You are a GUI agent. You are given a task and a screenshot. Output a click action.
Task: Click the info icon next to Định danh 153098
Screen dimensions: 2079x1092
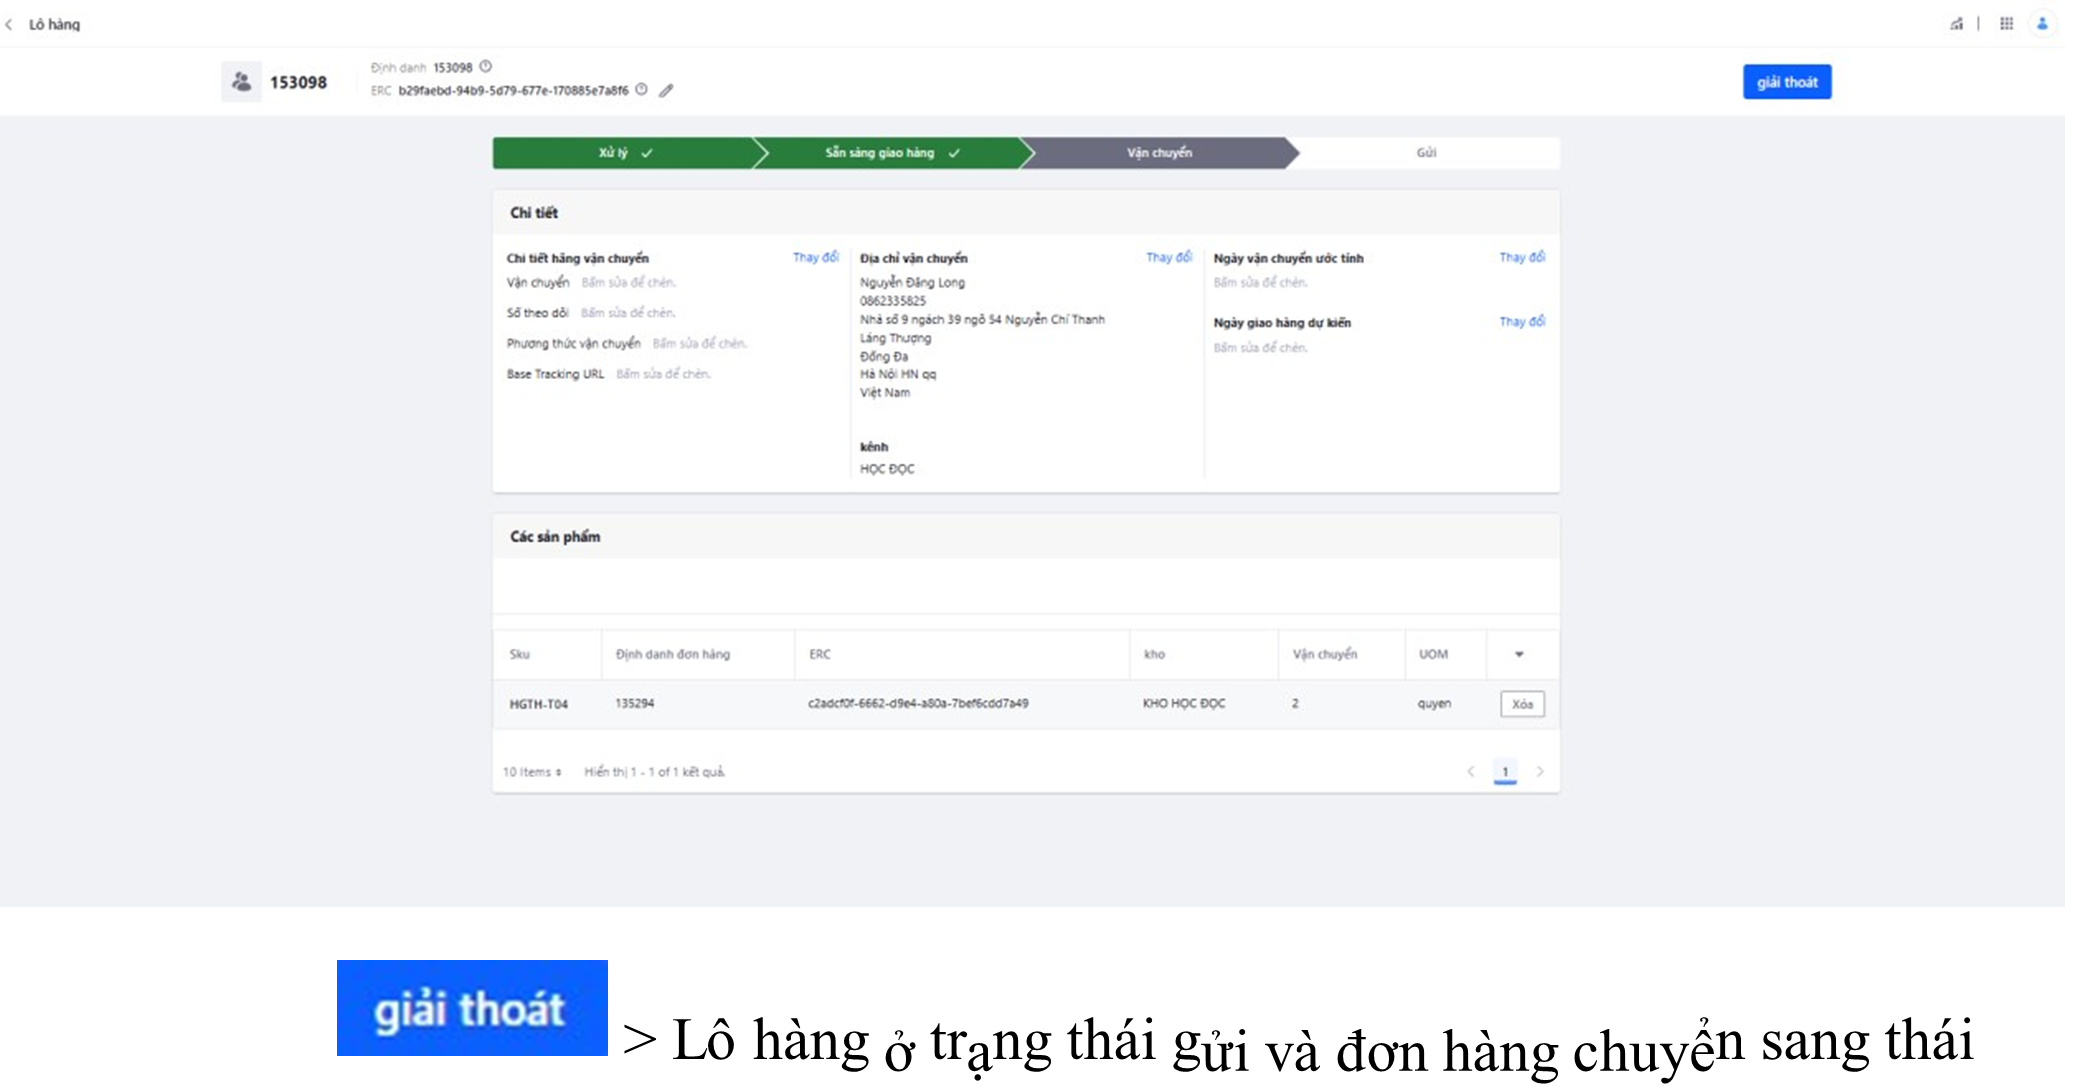[x=486, y=67]
